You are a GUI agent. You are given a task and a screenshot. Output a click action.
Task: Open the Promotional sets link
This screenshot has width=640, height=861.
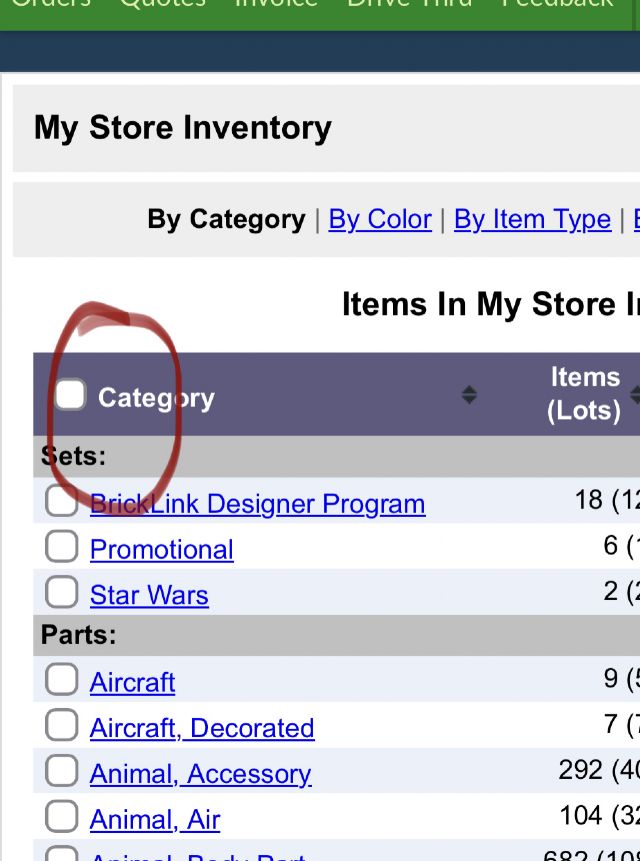click(162, 549)
